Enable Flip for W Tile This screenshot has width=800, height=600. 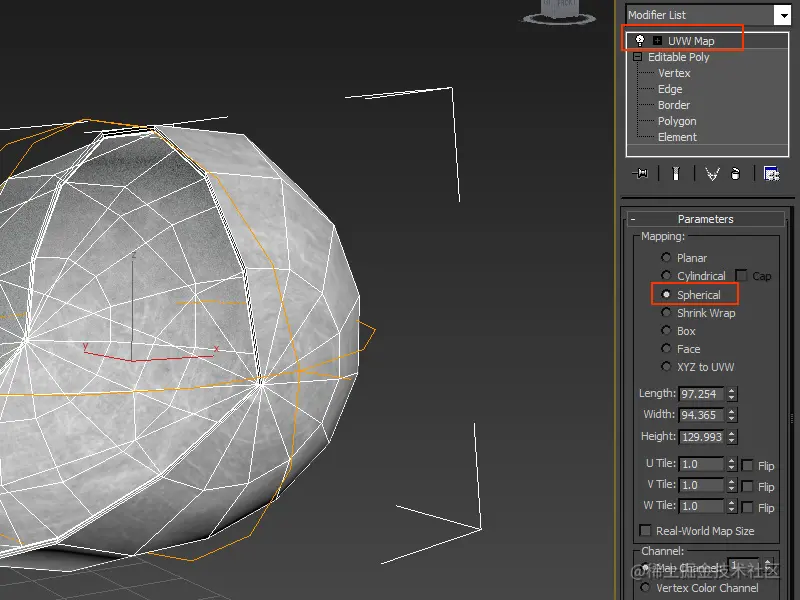pos(747,507)
